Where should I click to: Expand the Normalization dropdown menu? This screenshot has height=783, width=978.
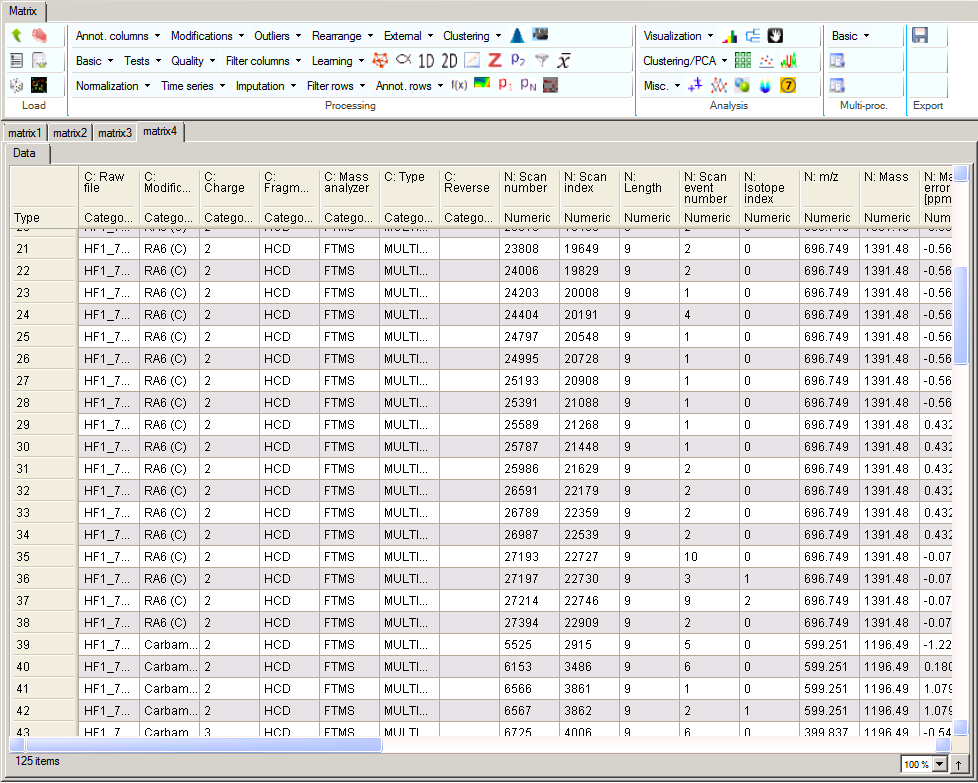coord(112,86)
